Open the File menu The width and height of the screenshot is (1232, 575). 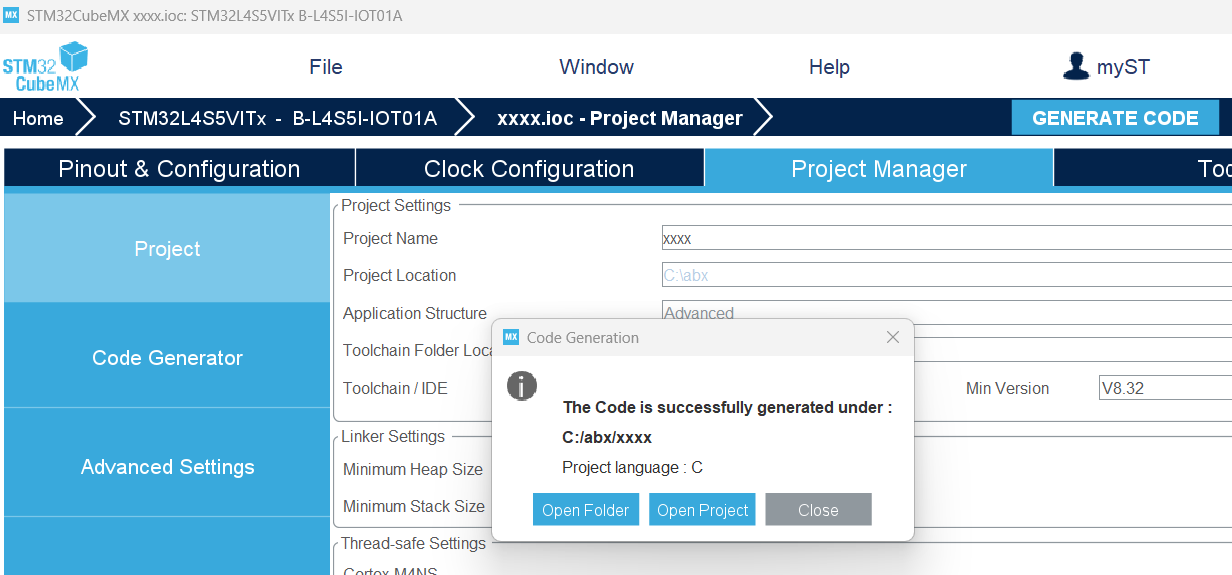[326, 67]
